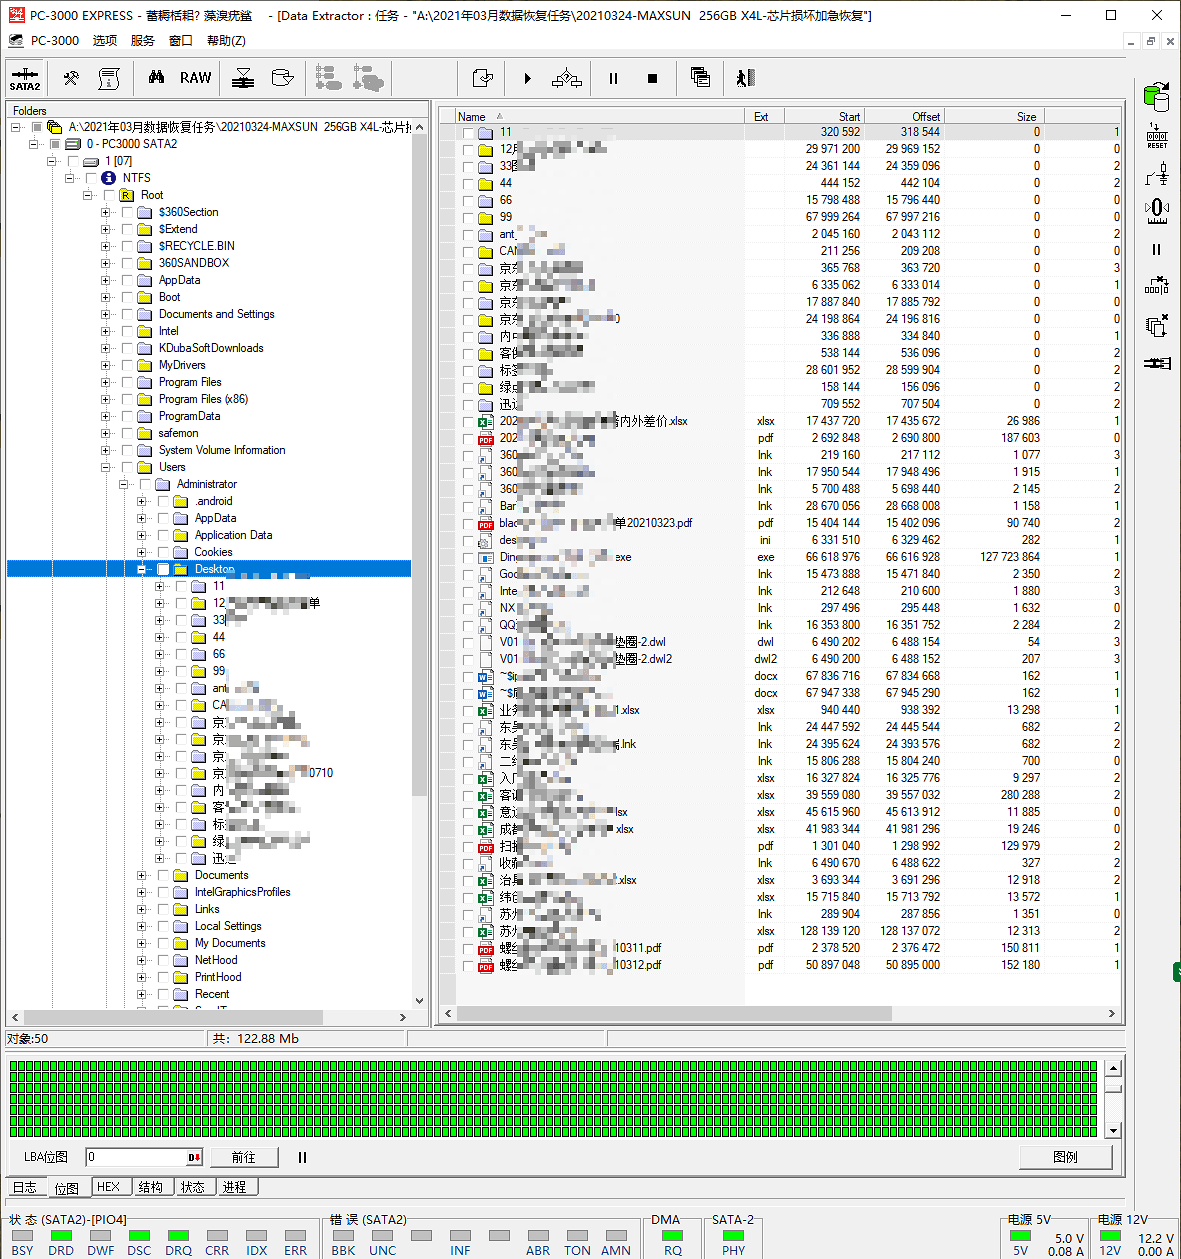Switch to the HEX tab
Screen dimensions: 1181x1259
click(x=109, y=1187)
